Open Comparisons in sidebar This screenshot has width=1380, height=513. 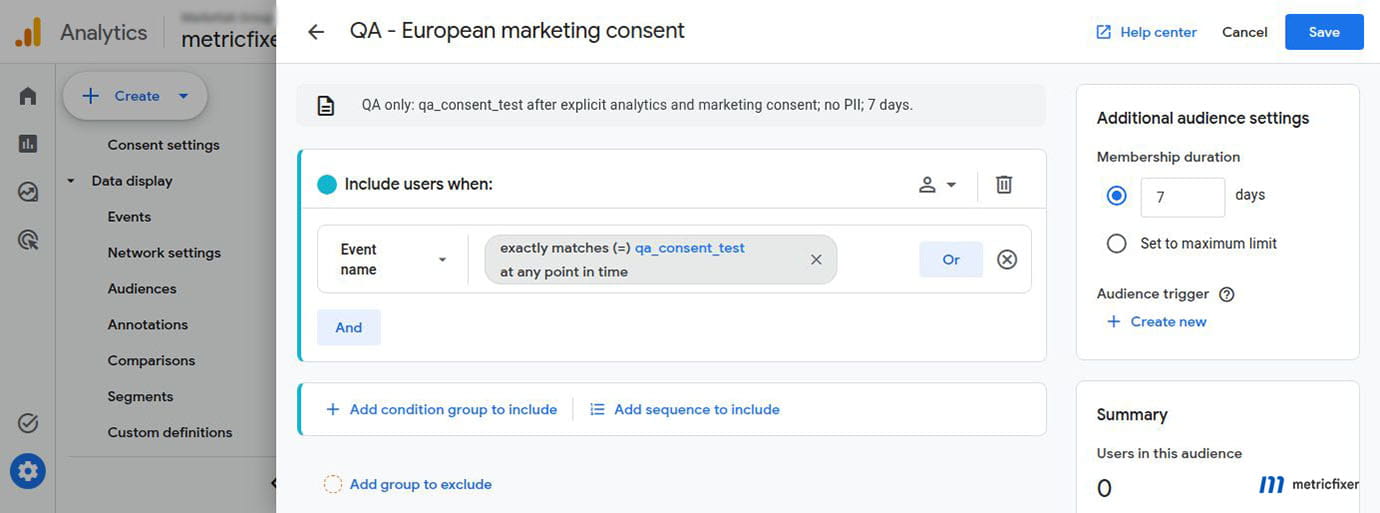[x=151, y=361]
